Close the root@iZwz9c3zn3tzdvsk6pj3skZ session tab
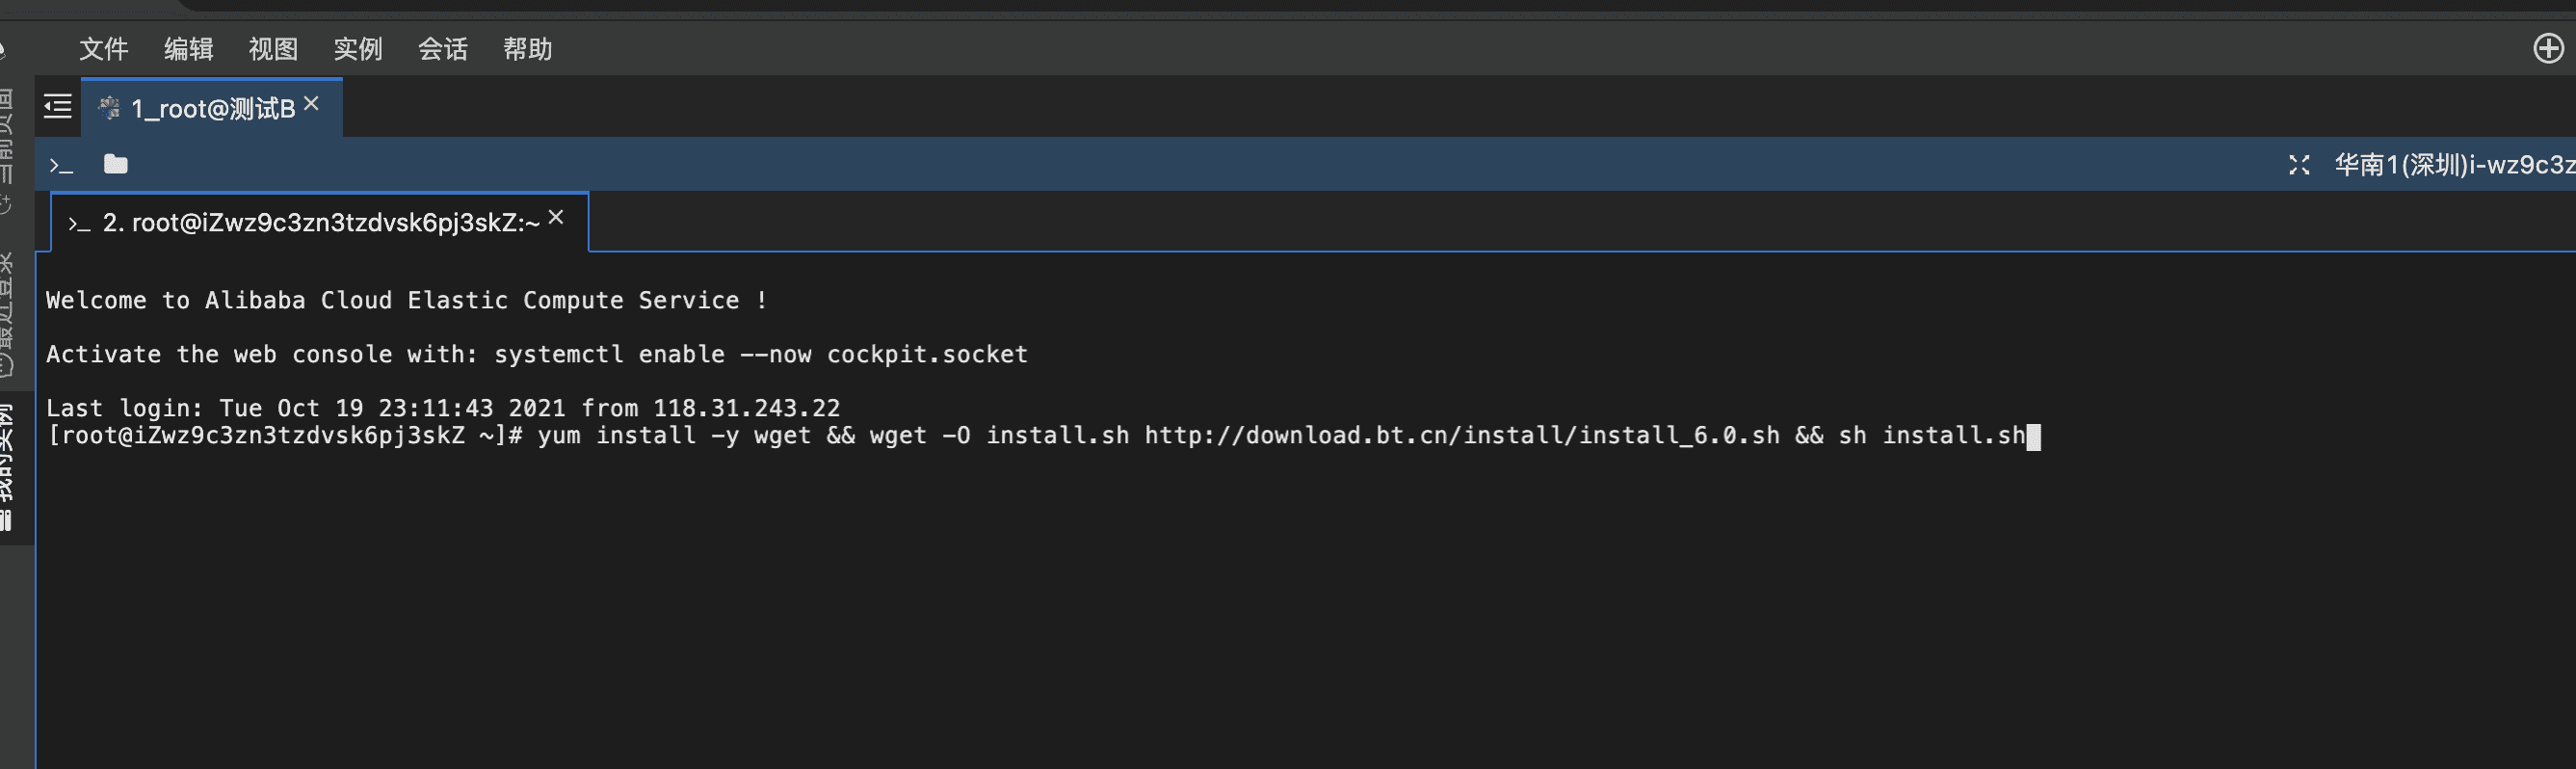2576x769 pixels. tap(557, 217)
